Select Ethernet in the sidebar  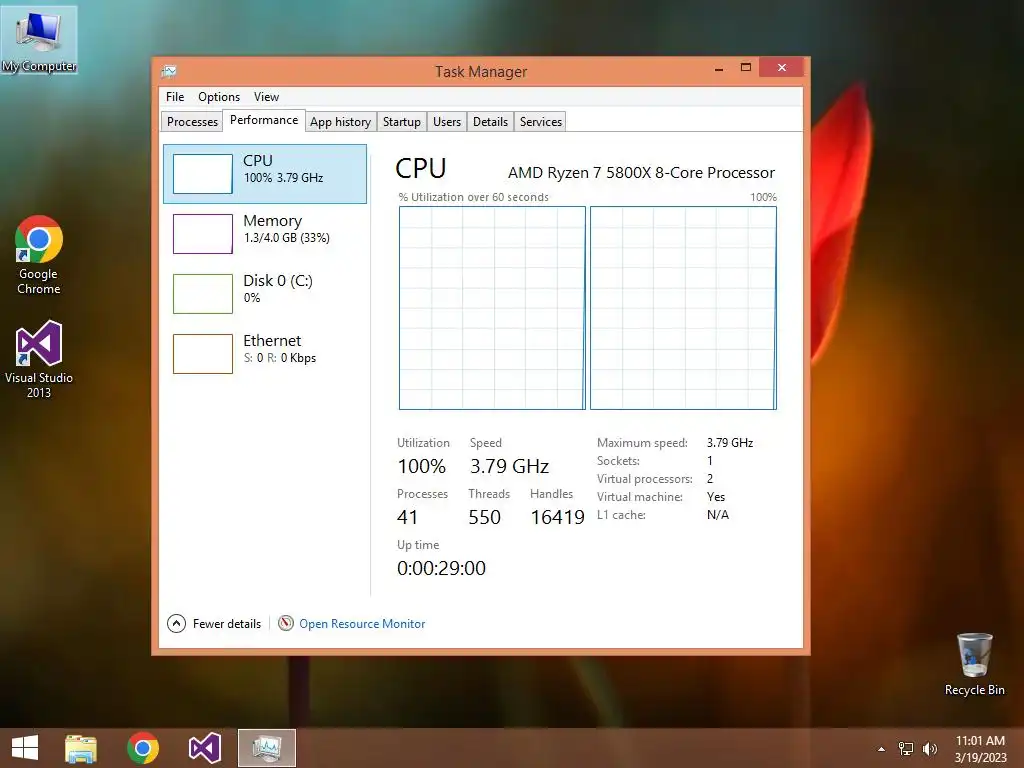click(x=265, y=354)
